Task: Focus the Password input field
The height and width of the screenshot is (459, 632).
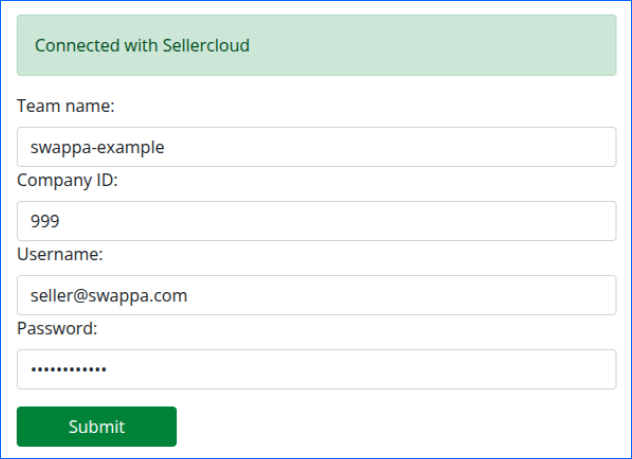Action: (x=316, y=369)
